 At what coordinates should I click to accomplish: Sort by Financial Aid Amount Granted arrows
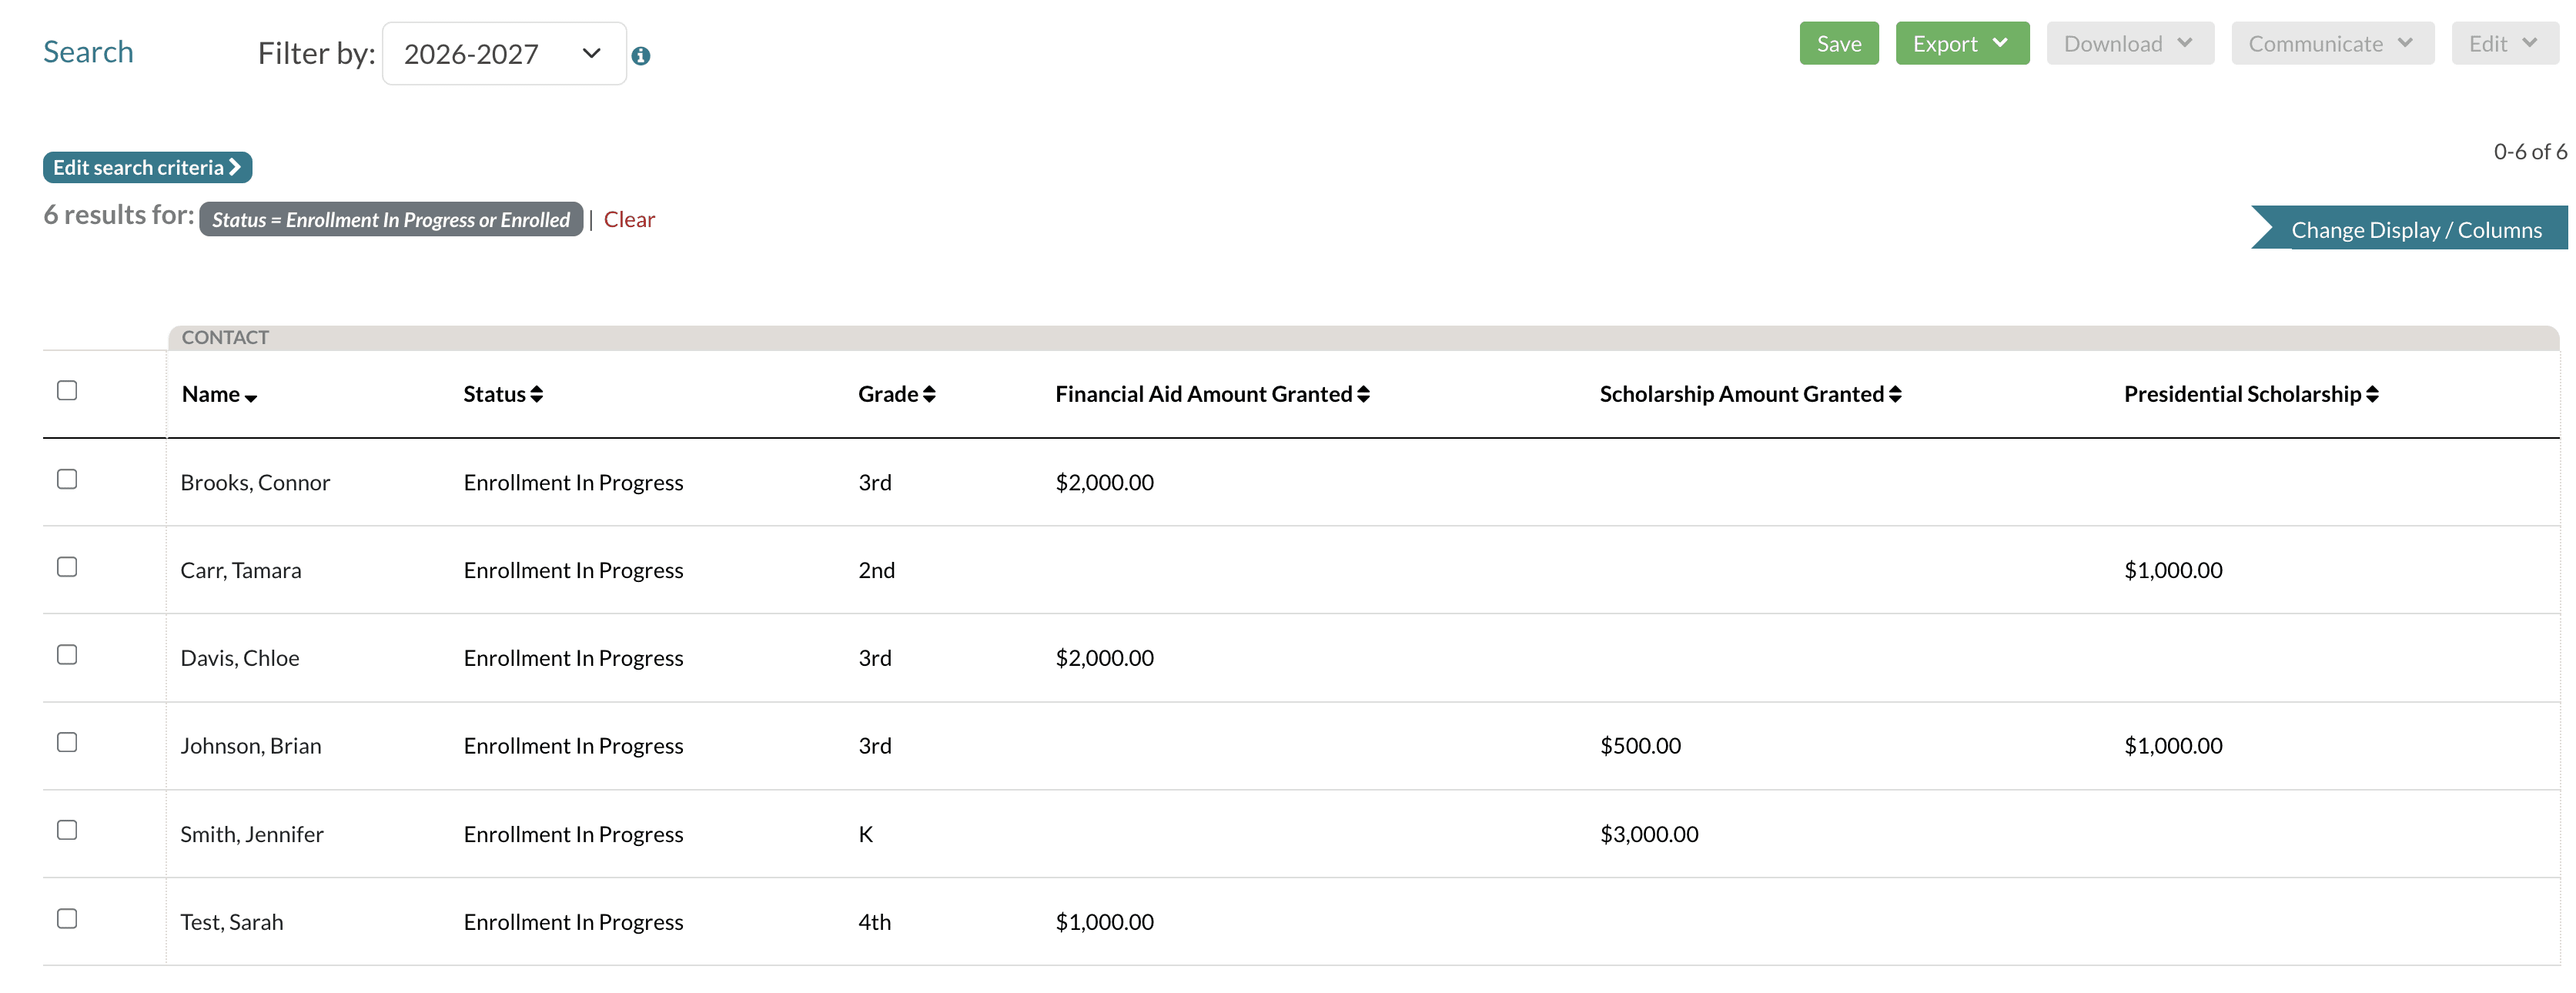click(1363, 394)
